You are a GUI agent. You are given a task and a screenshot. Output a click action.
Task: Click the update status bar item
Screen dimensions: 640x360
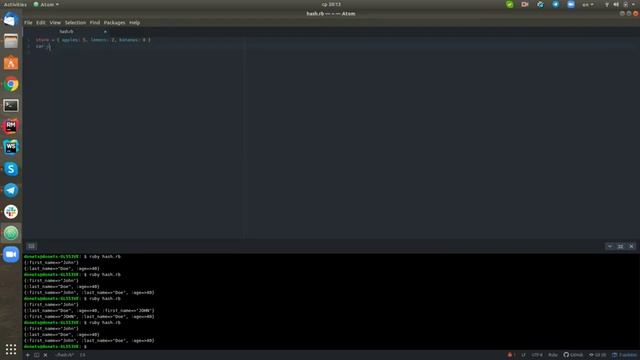coord(624,355)
